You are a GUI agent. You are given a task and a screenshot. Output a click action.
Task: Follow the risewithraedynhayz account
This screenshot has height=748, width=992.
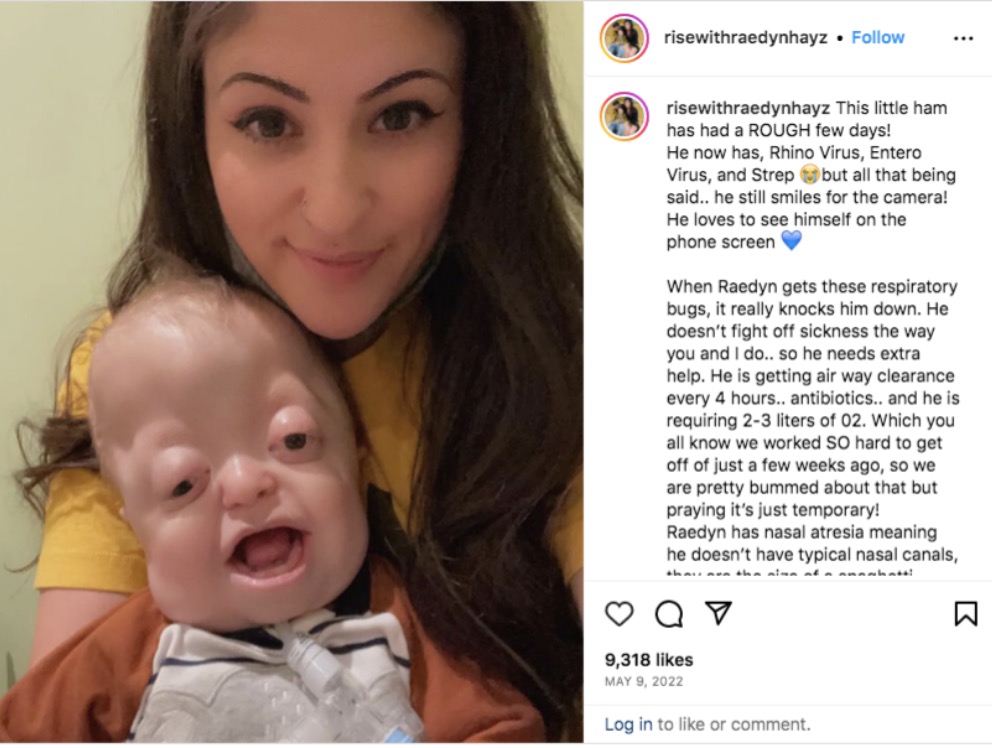(877, 37)
